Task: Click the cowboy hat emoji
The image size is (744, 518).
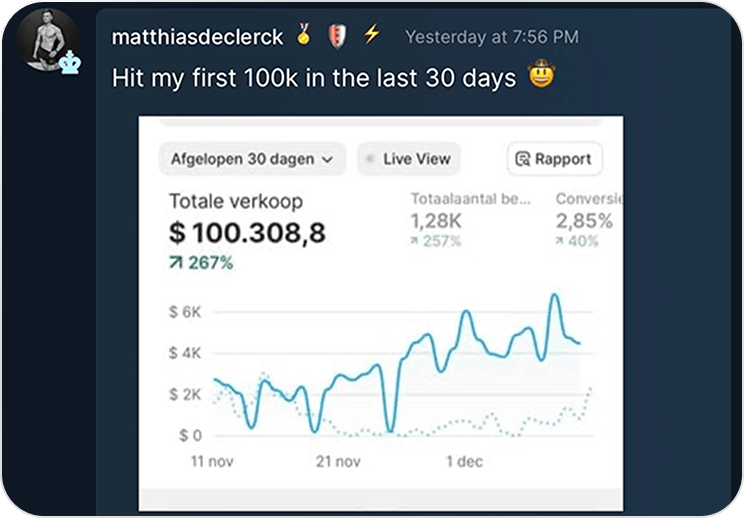Action: click(x=539, y=77)
